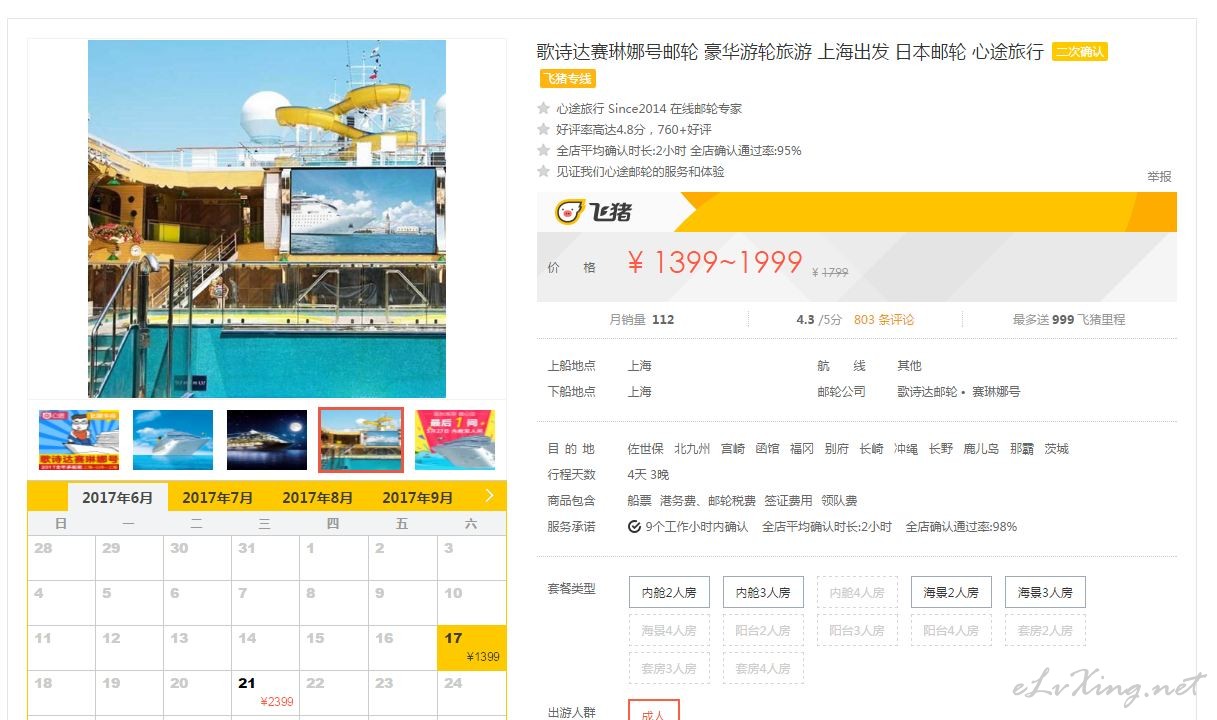Select the 内舱3人房 package type

pos(763,592)
